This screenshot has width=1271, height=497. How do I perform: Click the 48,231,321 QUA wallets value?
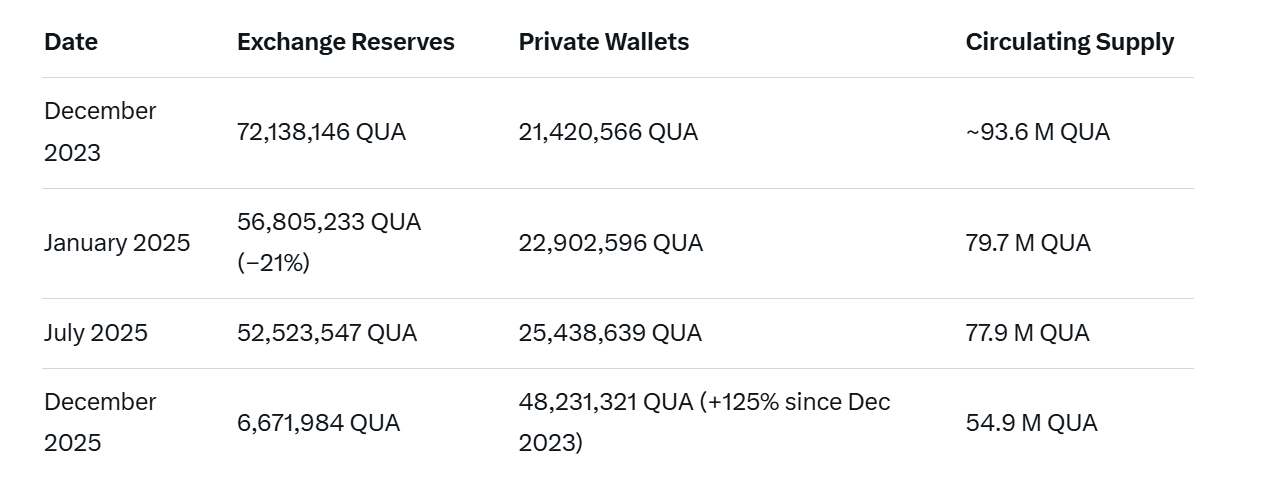click(x=605, y=402)
